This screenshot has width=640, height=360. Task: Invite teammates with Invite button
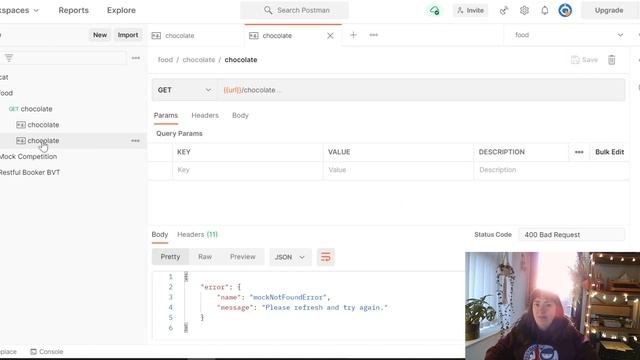point(470,10)
